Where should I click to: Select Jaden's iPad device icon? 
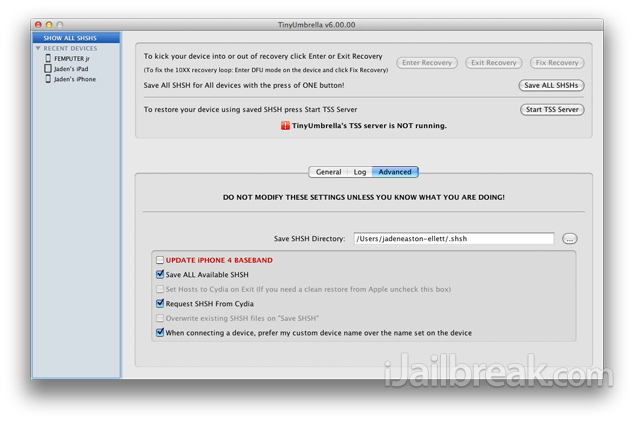(48, 68)
